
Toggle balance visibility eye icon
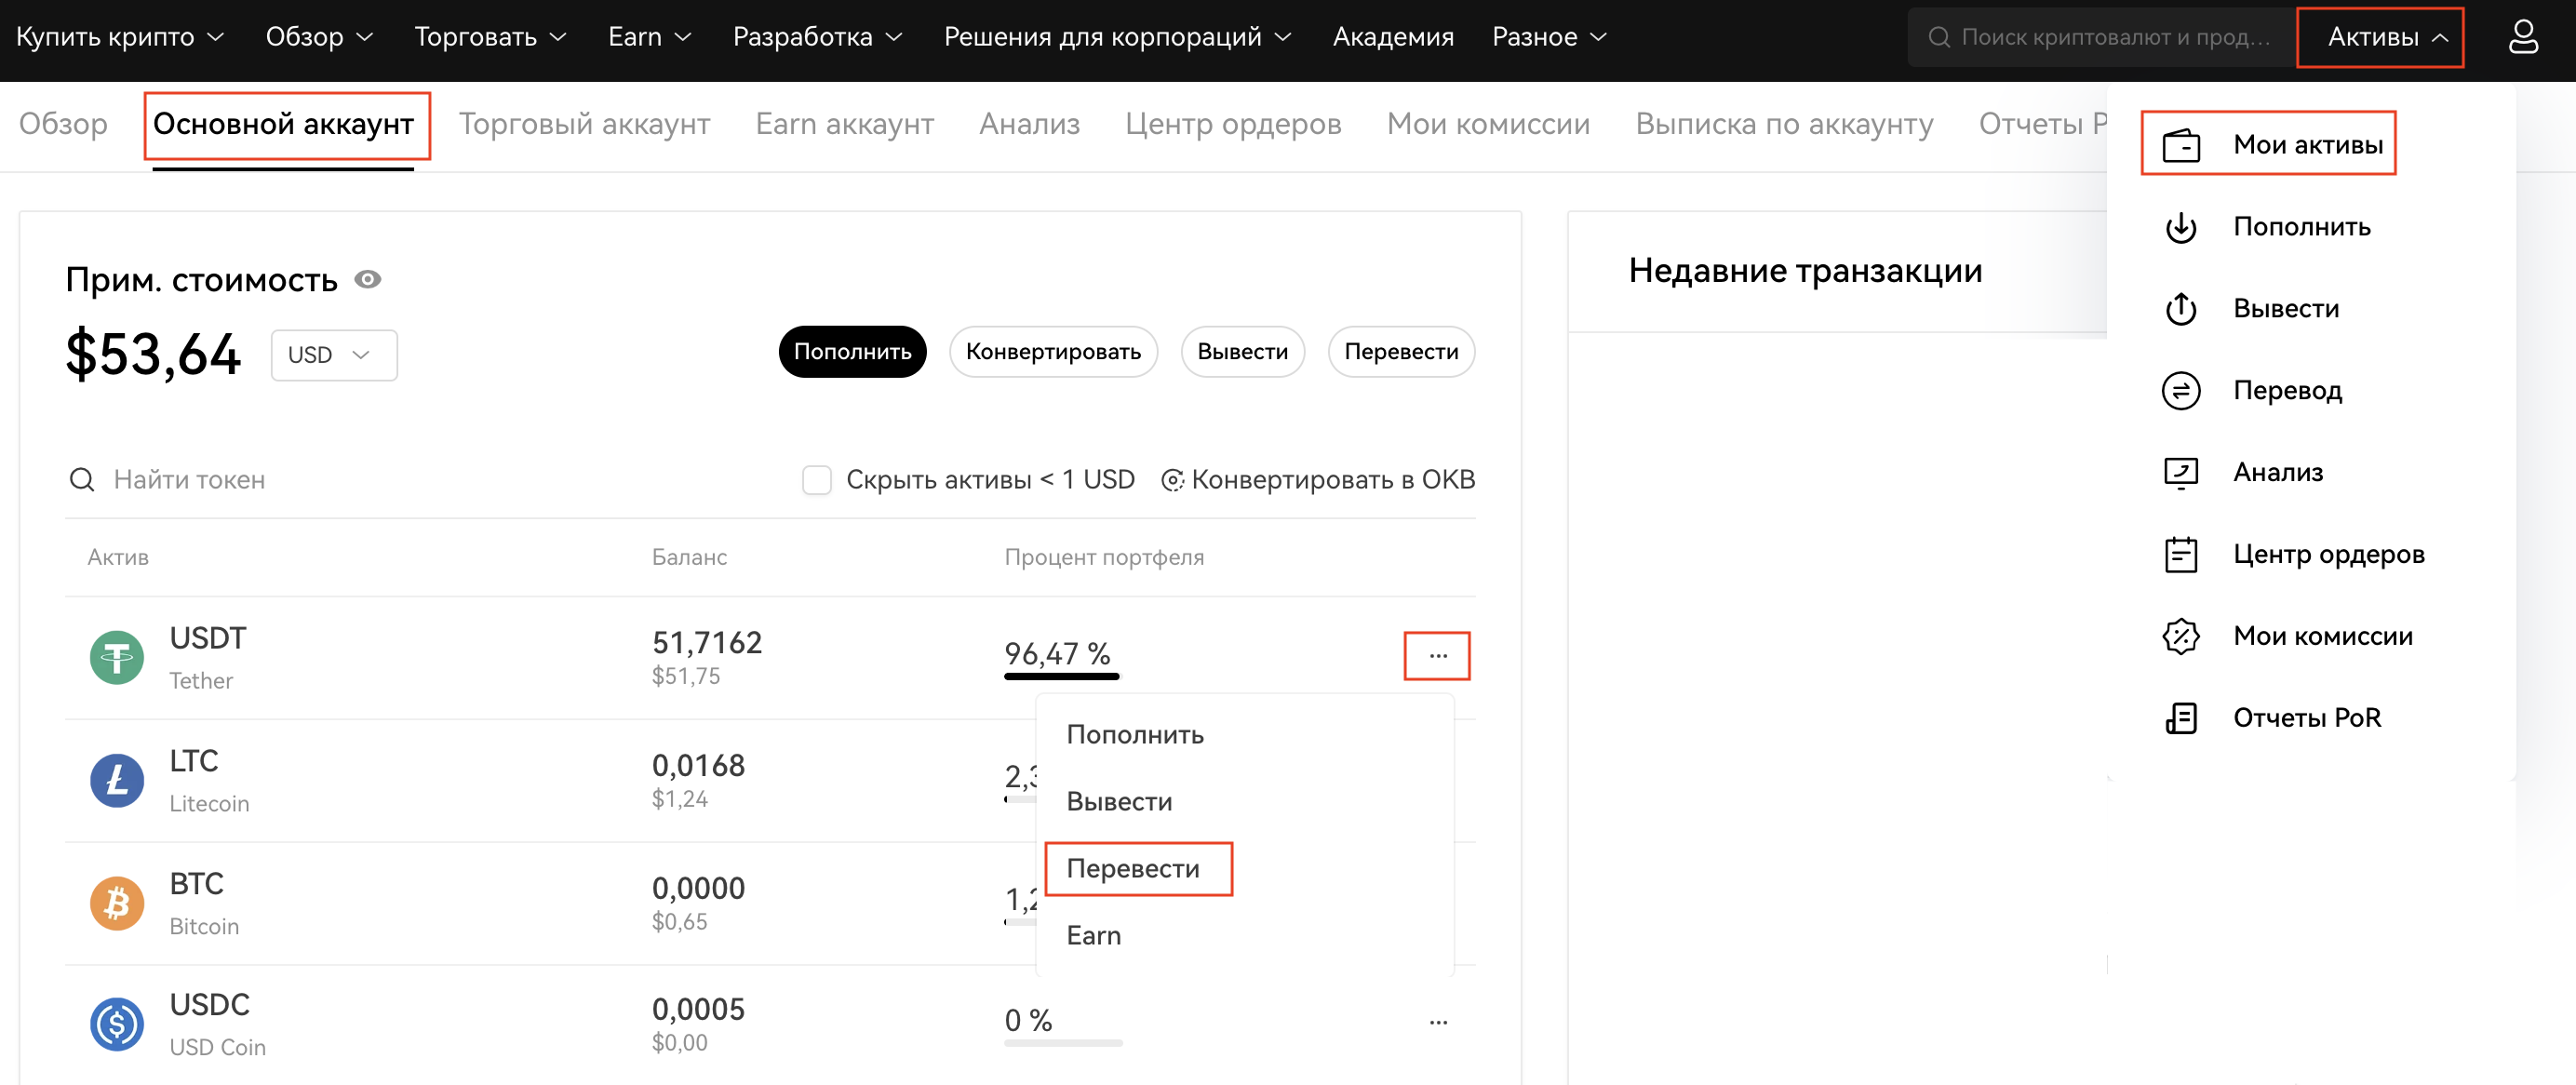[368, 280]
